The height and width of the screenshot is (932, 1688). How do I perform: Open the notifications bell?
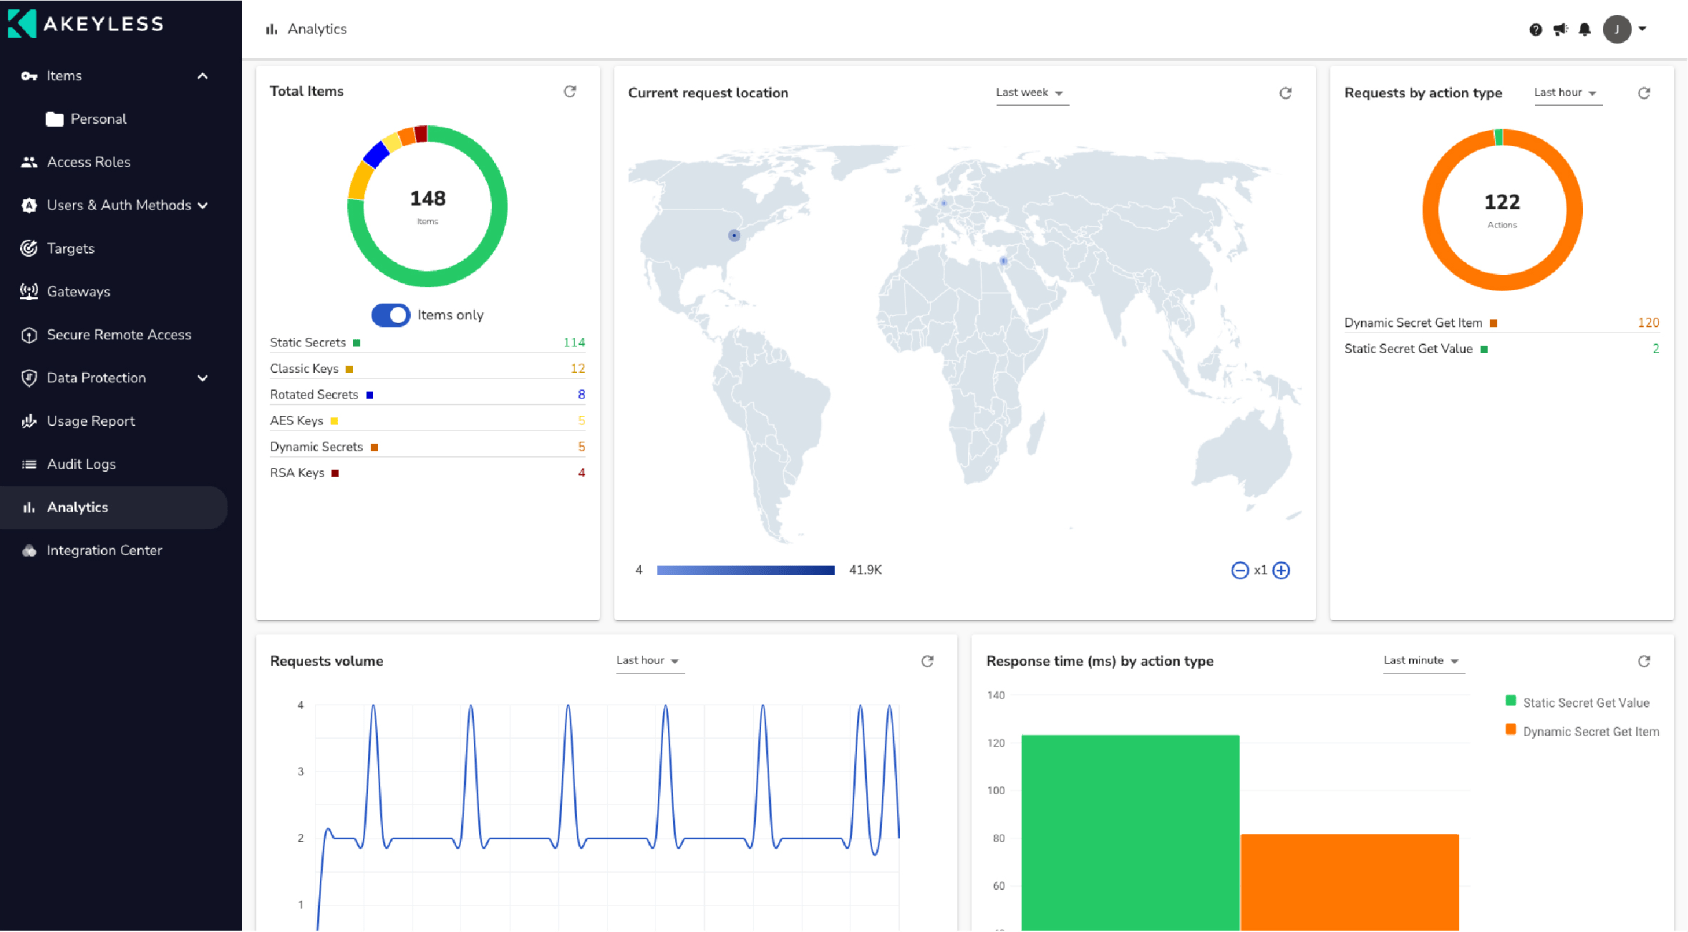[1584, 29]
